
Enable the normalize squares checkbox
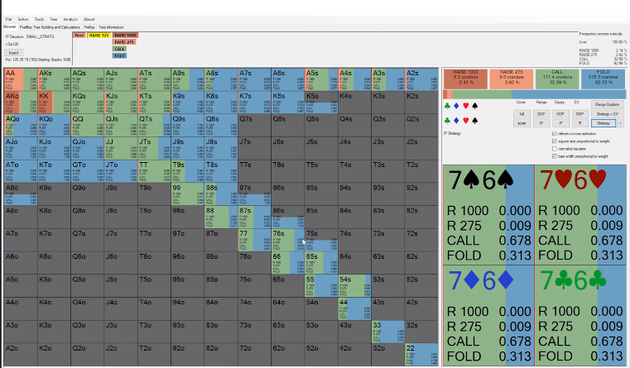pyautogui.click(x=554, y=149)
